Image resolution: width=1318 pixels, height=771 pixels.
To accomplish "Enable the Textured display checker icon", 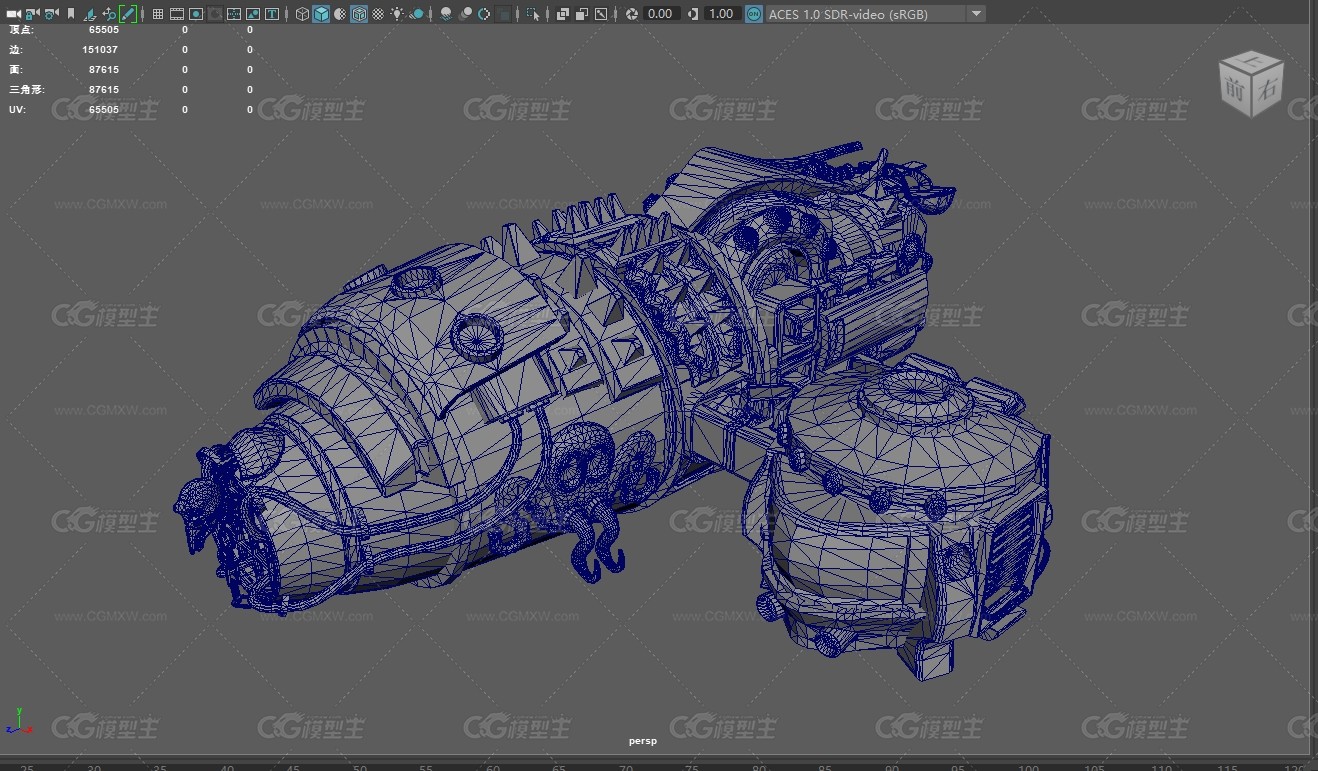I will pos(378,14).
